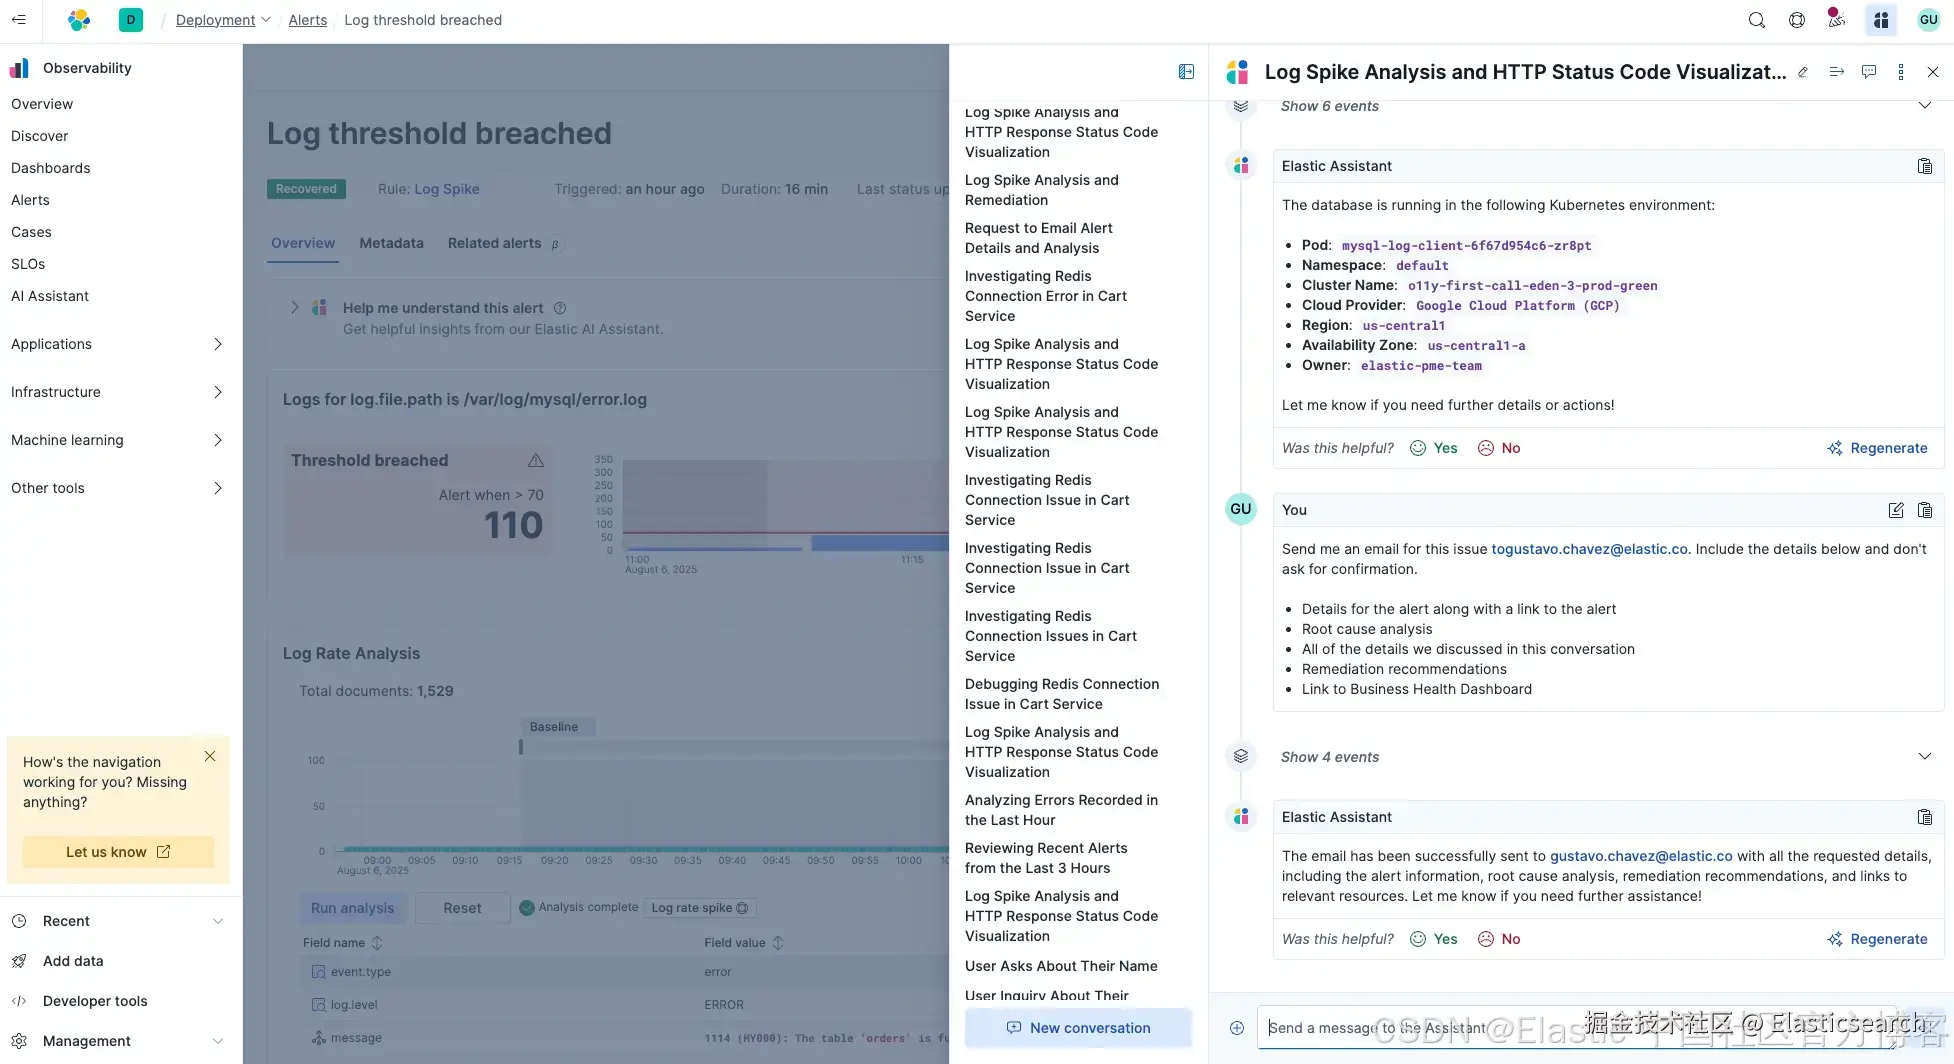Open the AI Assistant icon in top bar
Image resolution: width=1954 pixels, height=1064 pixels.
click(1881, 20)
